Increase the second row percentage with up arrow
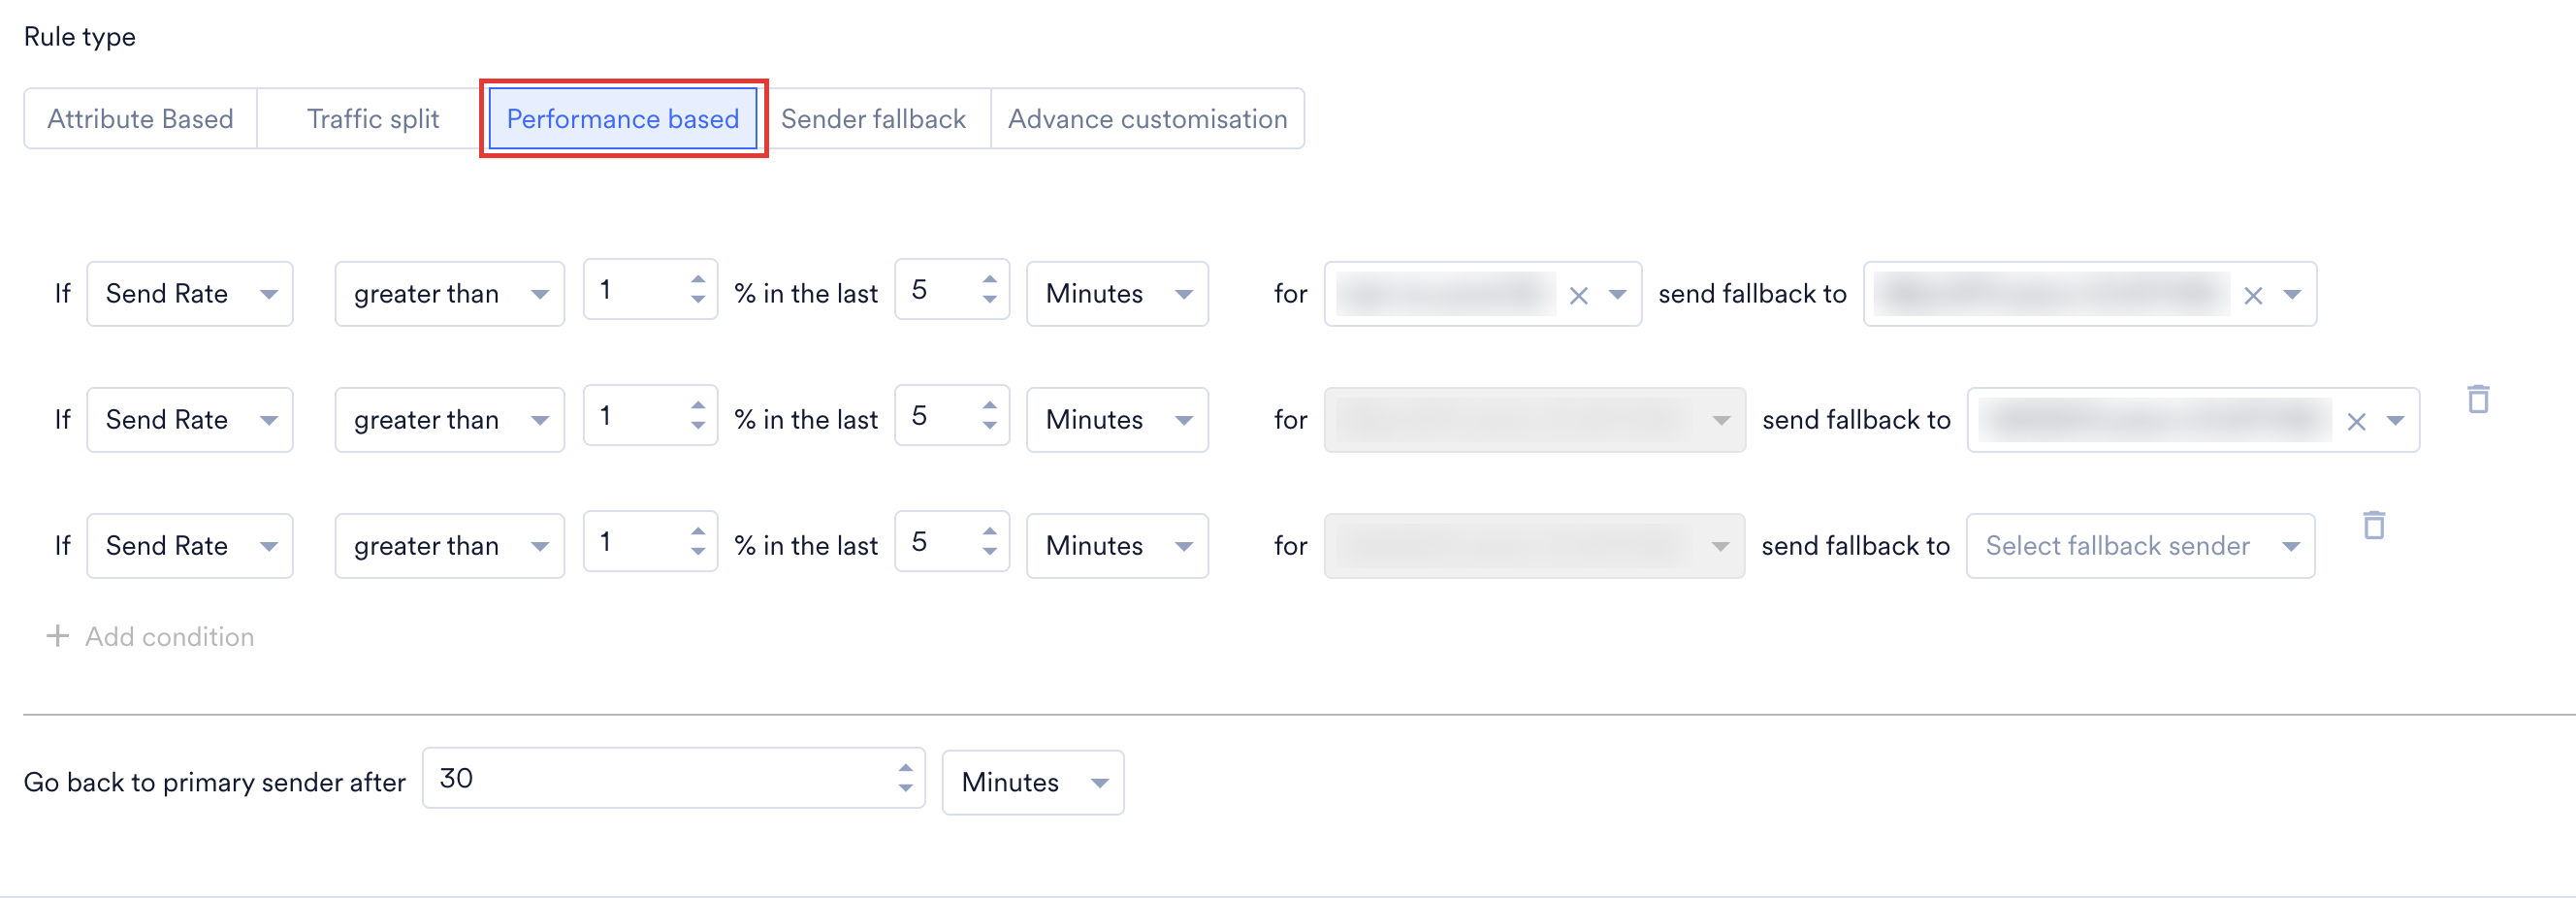This screenshot has width=2576, height=898. click(698, 406)
